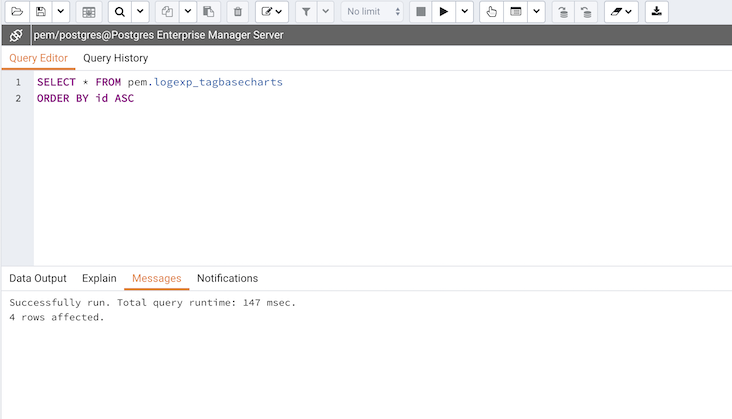Click the pem/postgres connection title
This screenshot has height=419, width=732.
pyautogui.click(x=158, y=35)
